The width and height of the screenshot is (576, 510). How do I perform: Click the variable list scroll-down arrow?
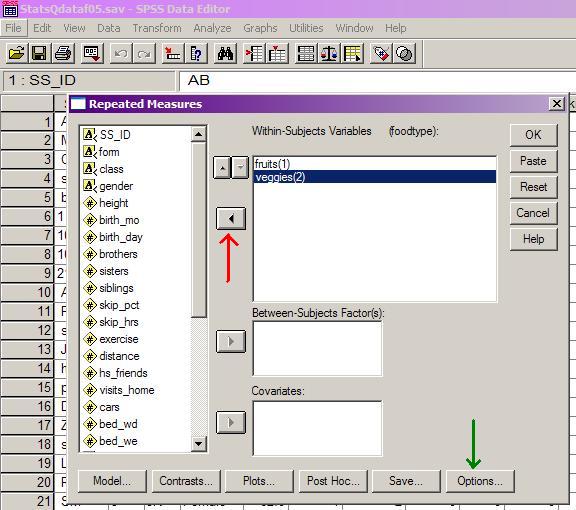point(198,443)
